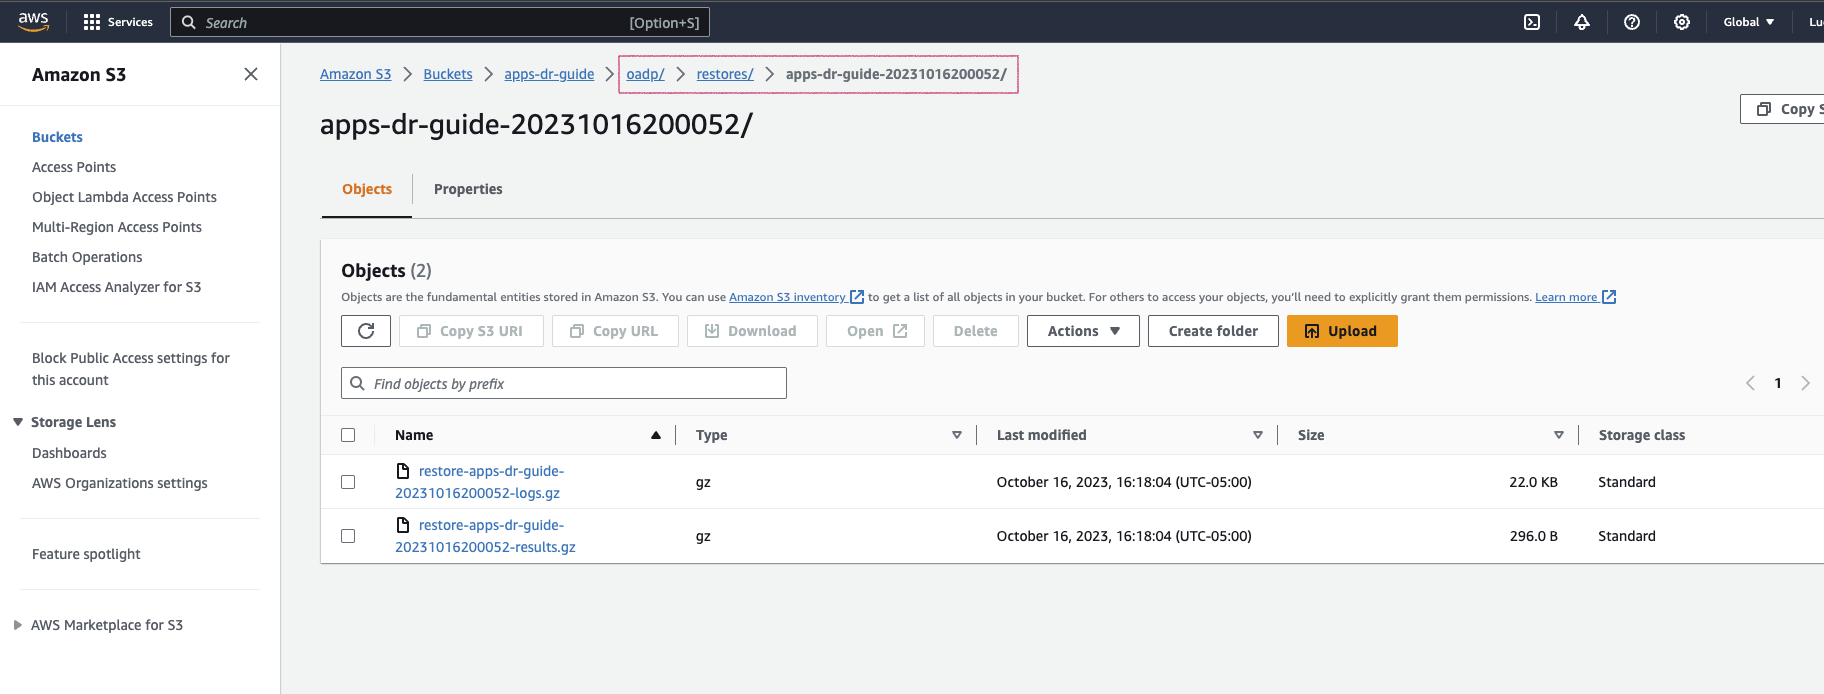Click the AWS logo home icon
This screenshot has height=694, width=1824.
point(33,21)
